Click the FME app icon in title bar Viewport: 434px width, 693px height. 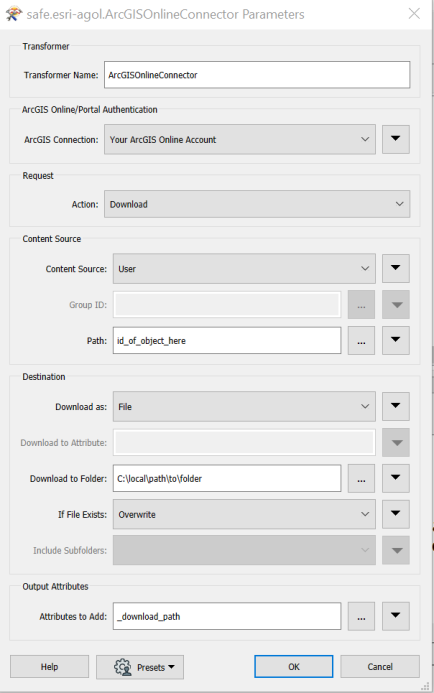(14, 14)
